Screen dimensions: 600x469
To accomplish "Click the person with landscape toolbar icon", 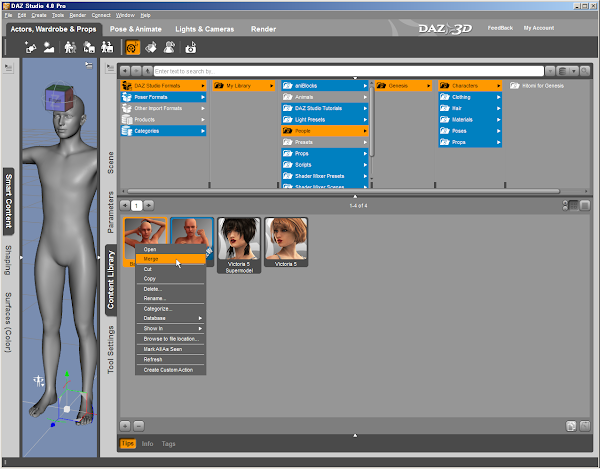I will click(49, 48).
